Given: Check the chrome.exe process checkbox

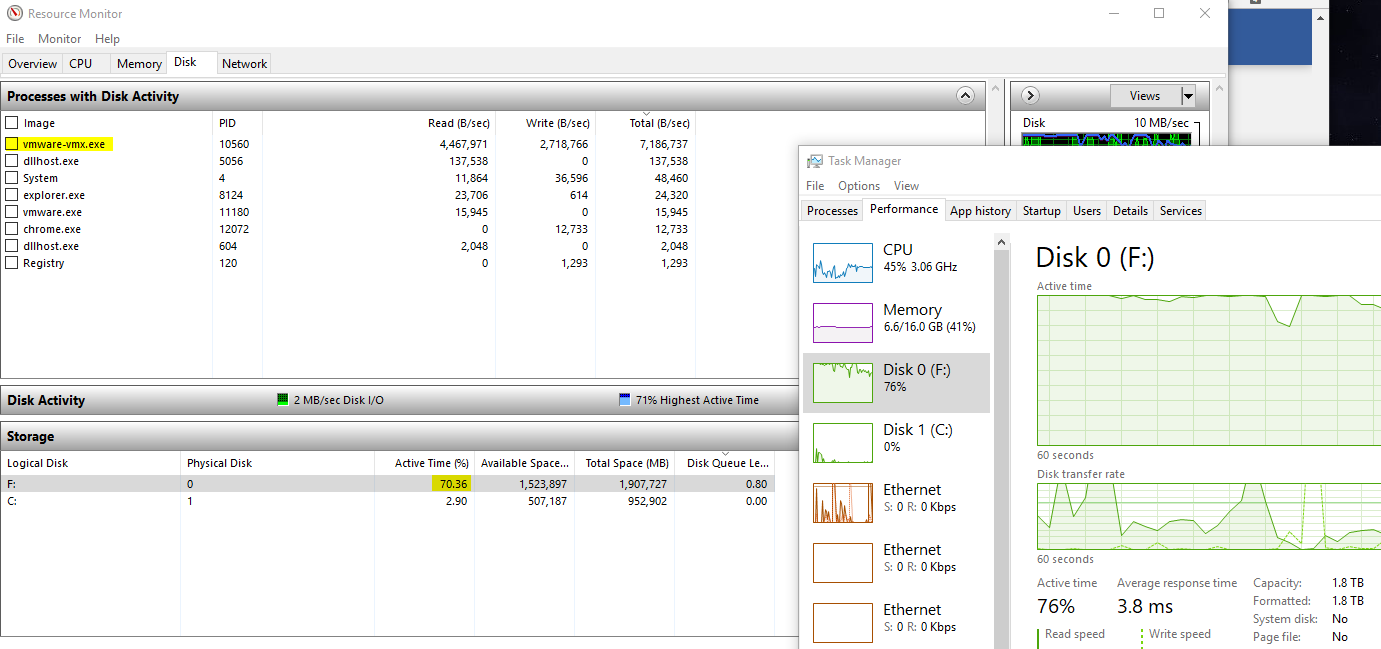Looking at the screenshot, I should (12, 229).
